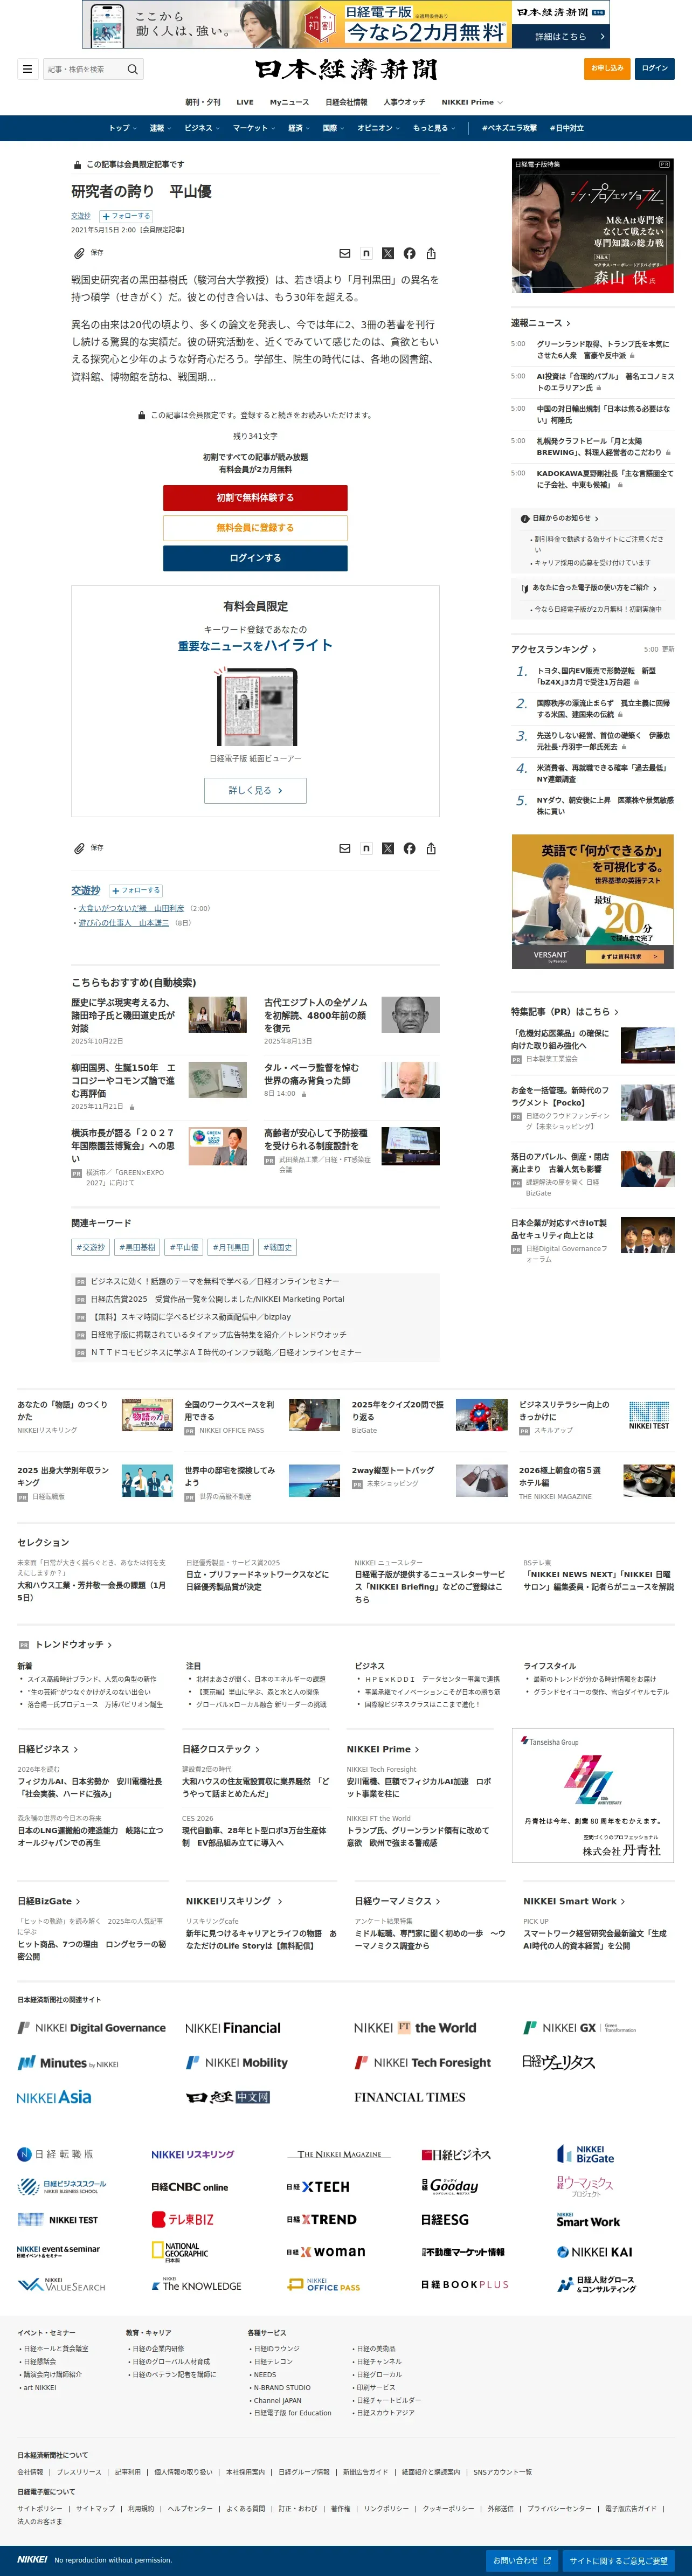692x2576 pixels.
Task: Save article with bottom paperclip icon
Action: point(79,848)
